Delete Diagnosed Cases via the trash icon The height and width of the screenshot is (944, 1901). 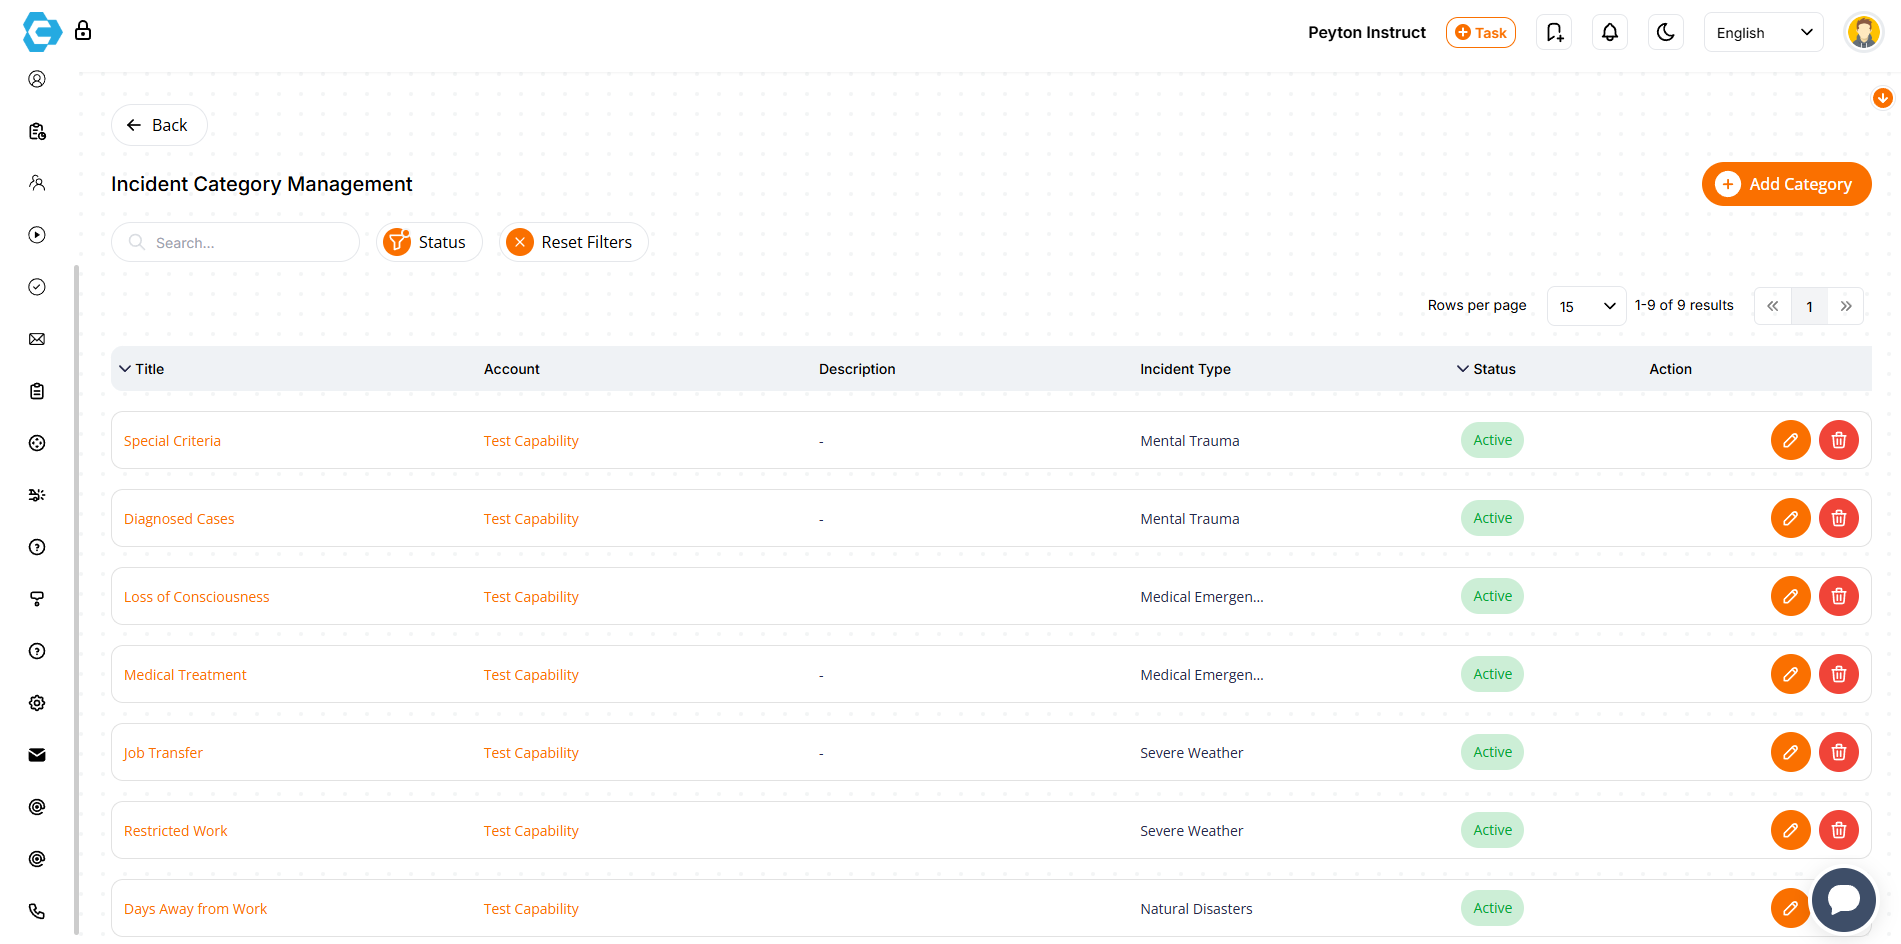coord(1838,518)
